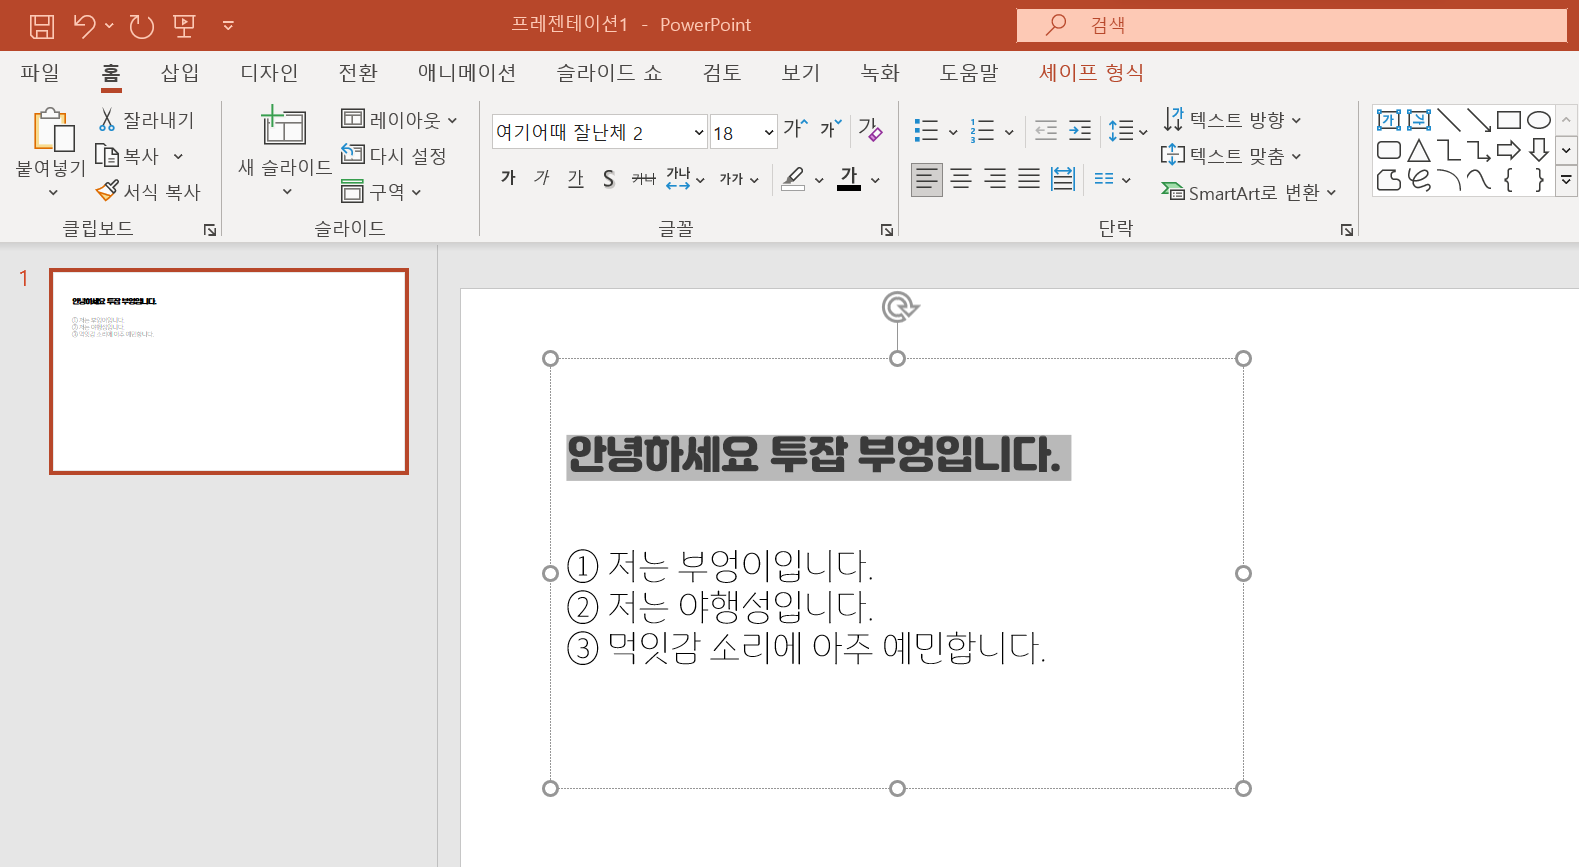Click the Redo icon
The width and height of the screenshot is (1579, 867).
142,26
